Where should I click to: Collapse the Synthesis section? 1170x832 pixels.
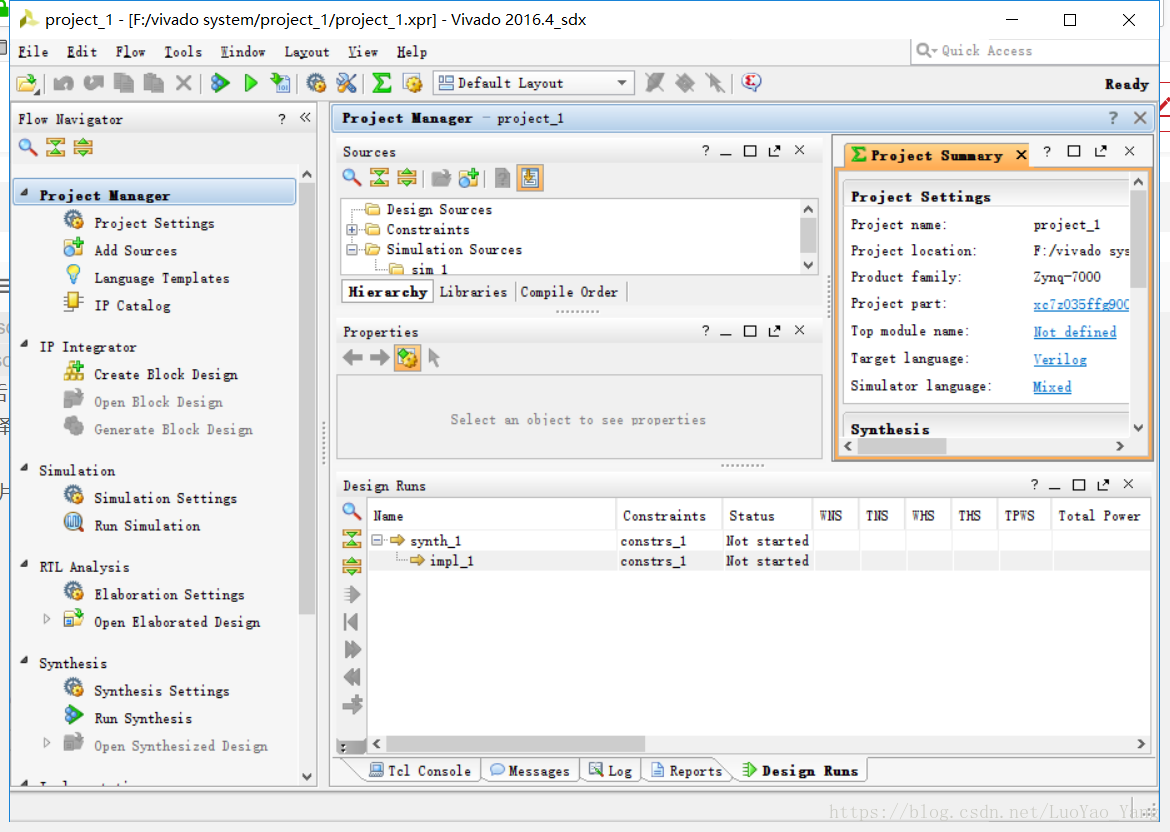(25, 661)
